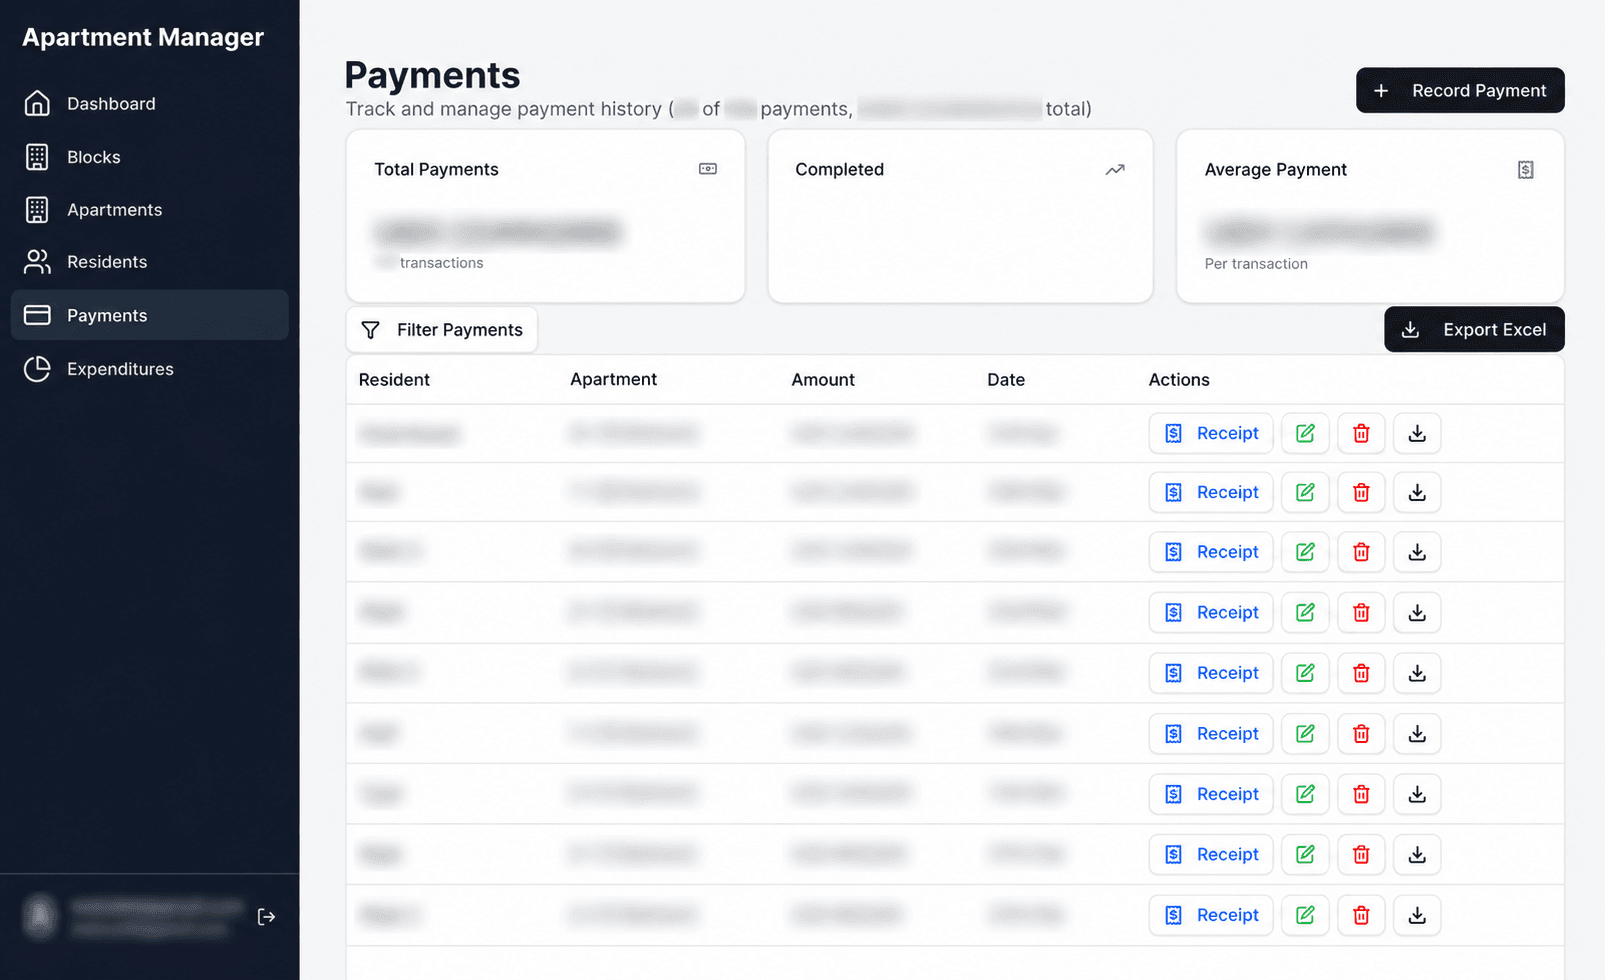1605x980 pixels.
Task: Click Receipt button in the first table row
Action: (x=1211, y=433)
